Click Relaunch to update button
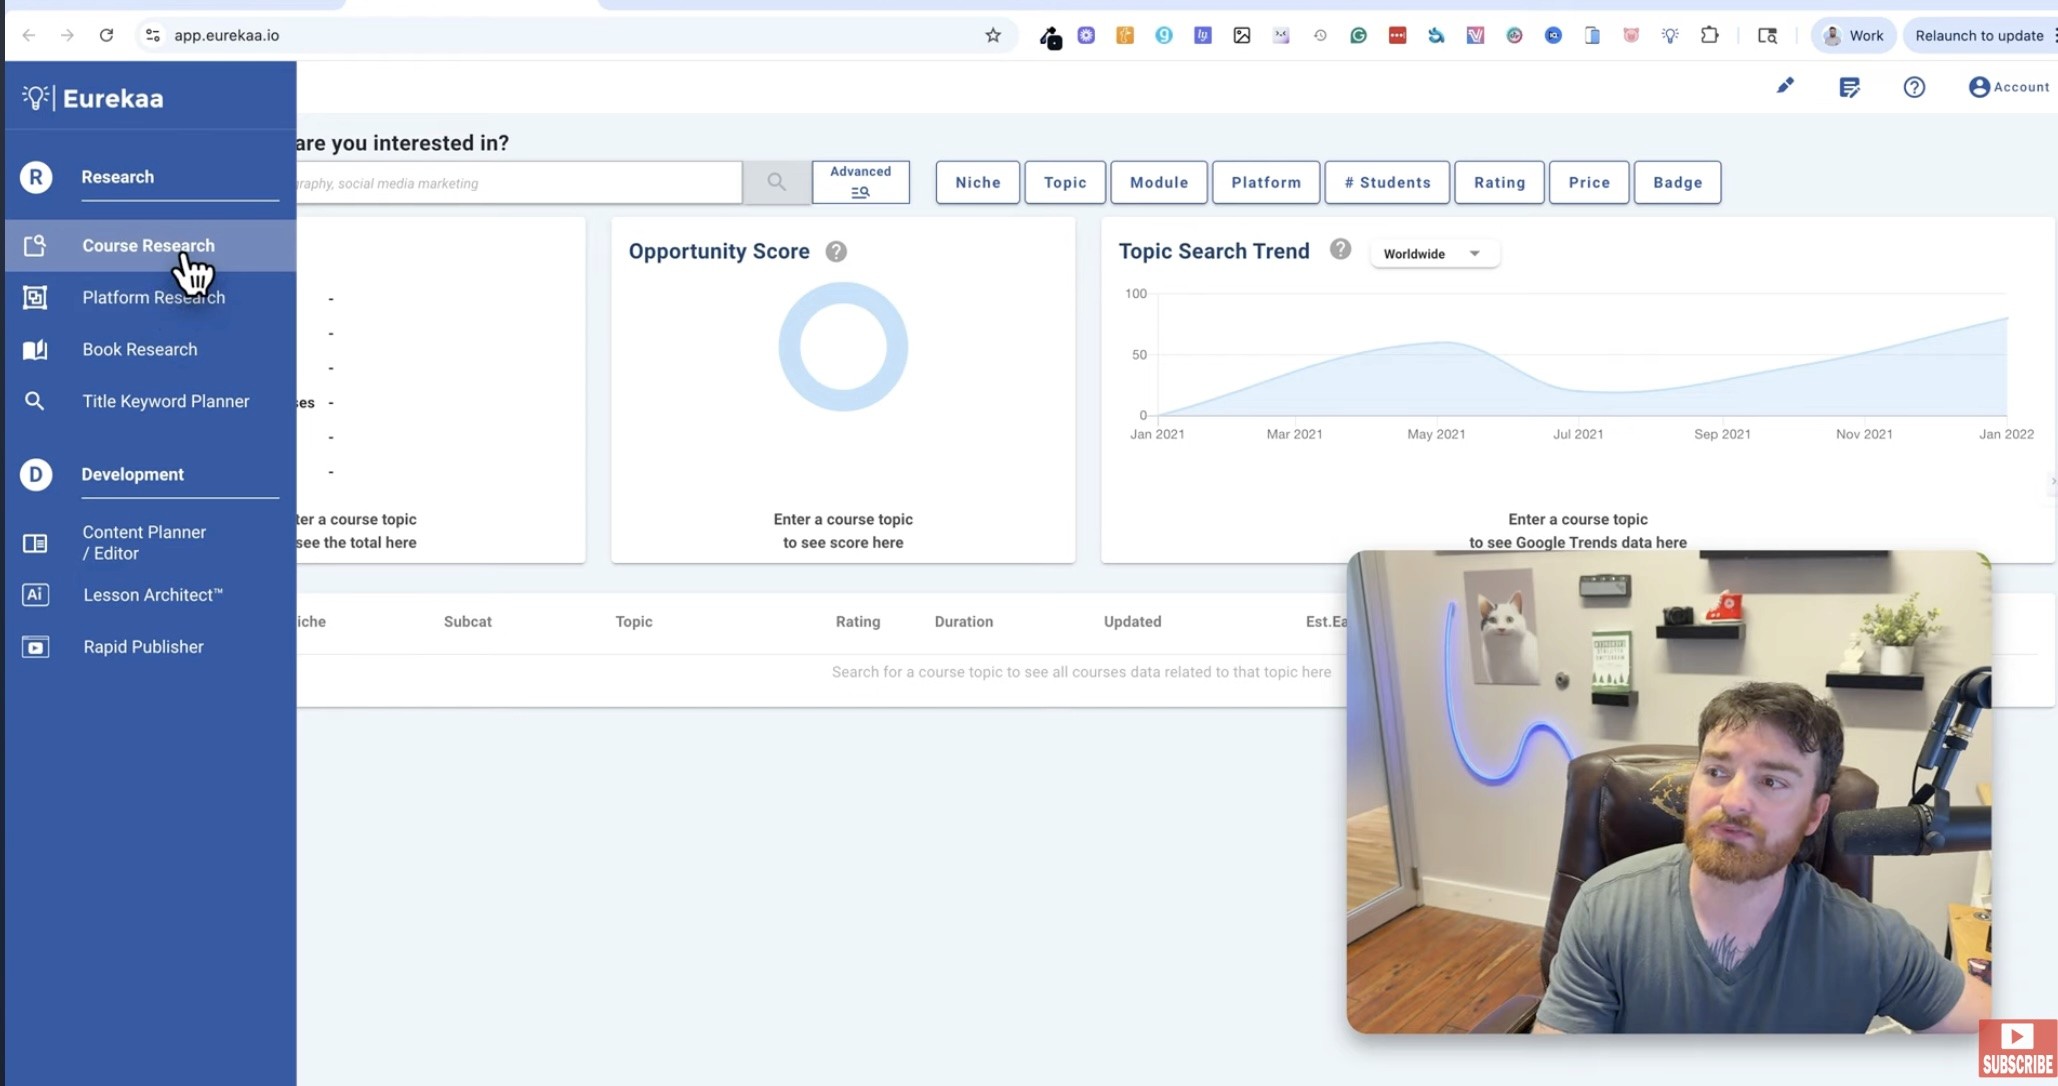 1978,36
